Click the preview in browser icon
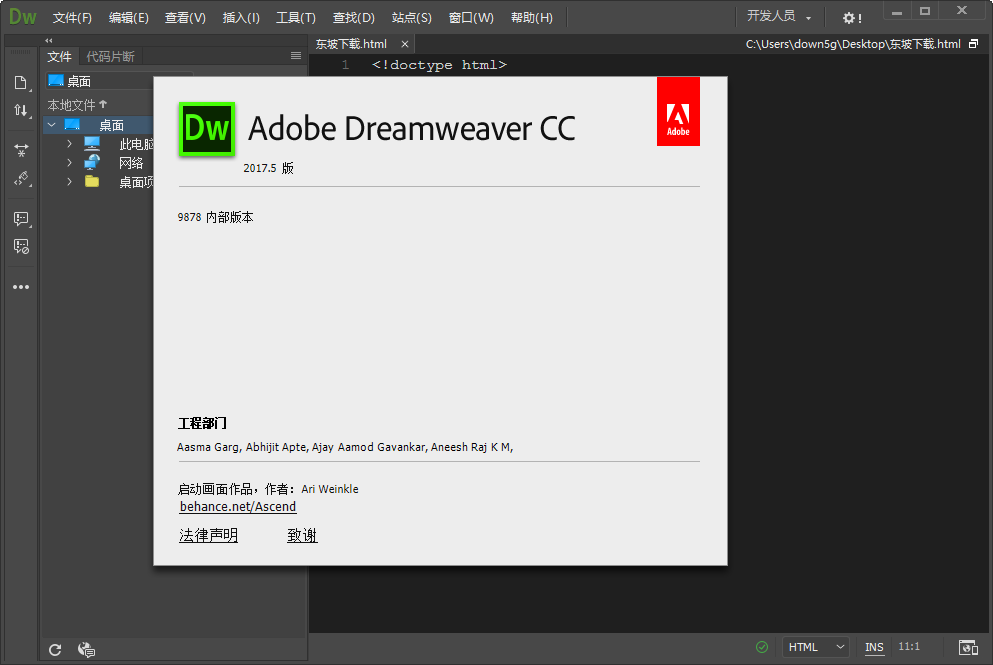The height and width of the screenshot is (665, 993). coord(968,647)
